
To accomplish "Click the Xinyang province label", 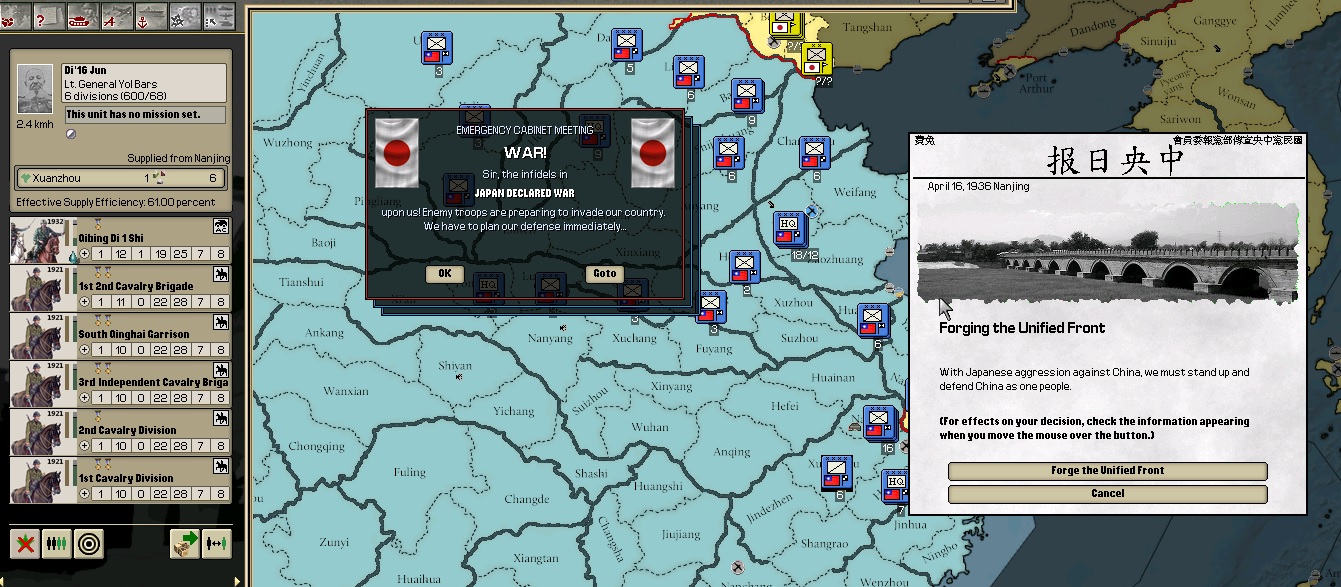I will [x=671, y=386].
